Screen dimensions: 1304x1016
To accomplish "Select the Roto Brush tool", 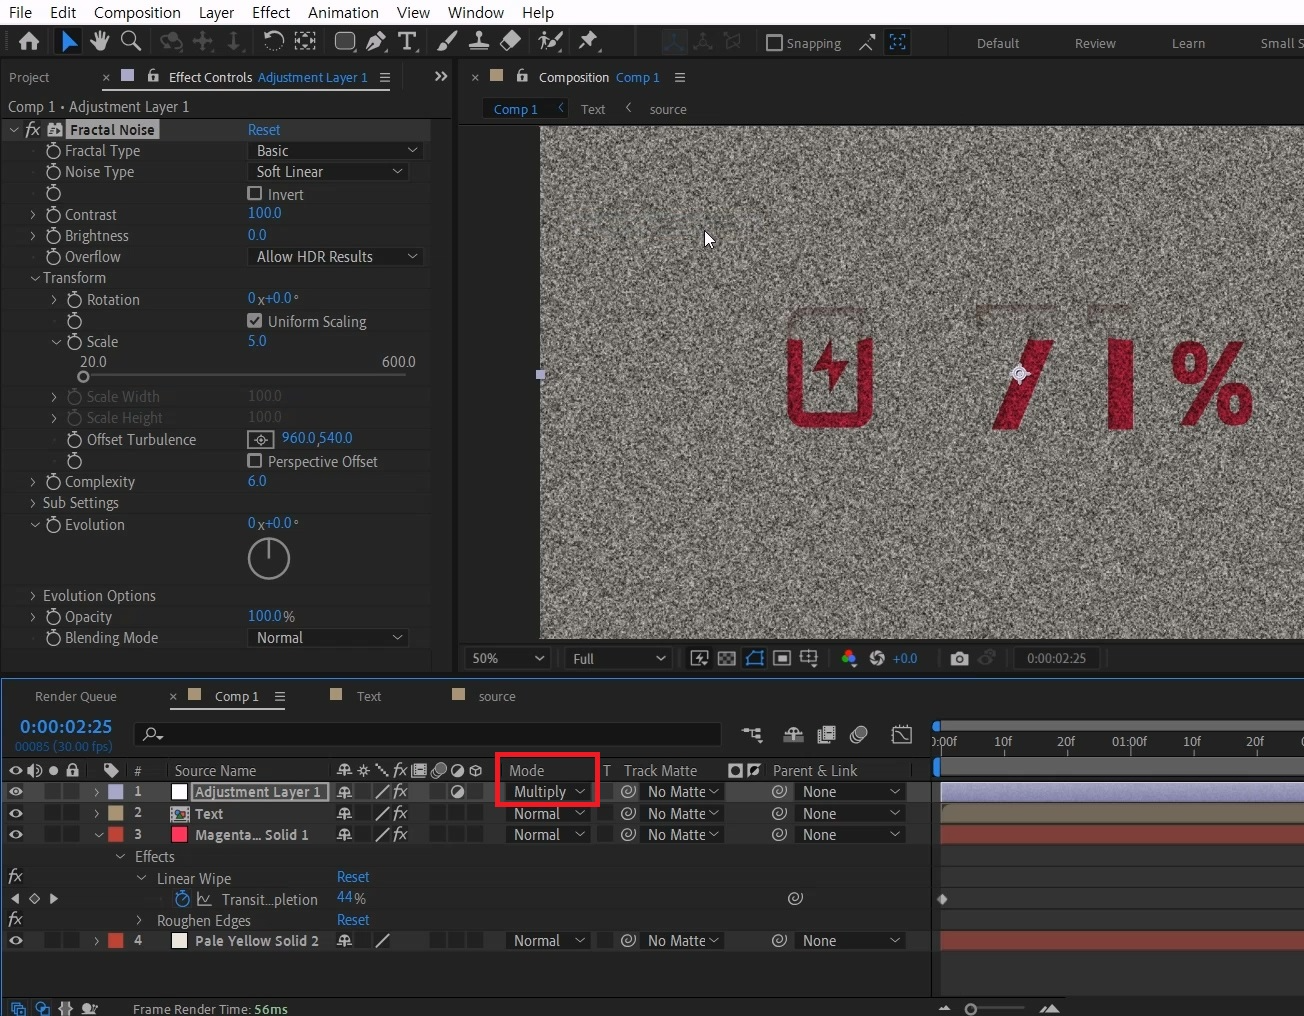I will [550, 41].
